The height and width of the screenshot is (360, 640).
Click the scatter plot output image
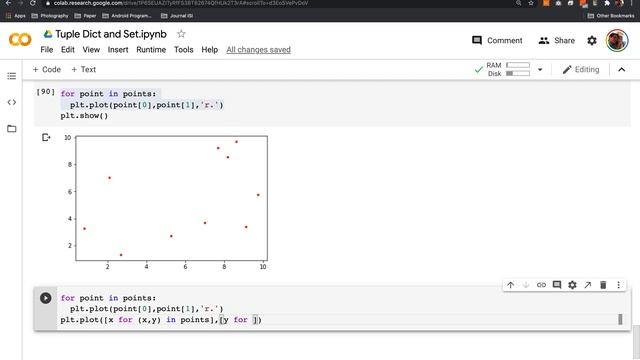tap(166, 202)
